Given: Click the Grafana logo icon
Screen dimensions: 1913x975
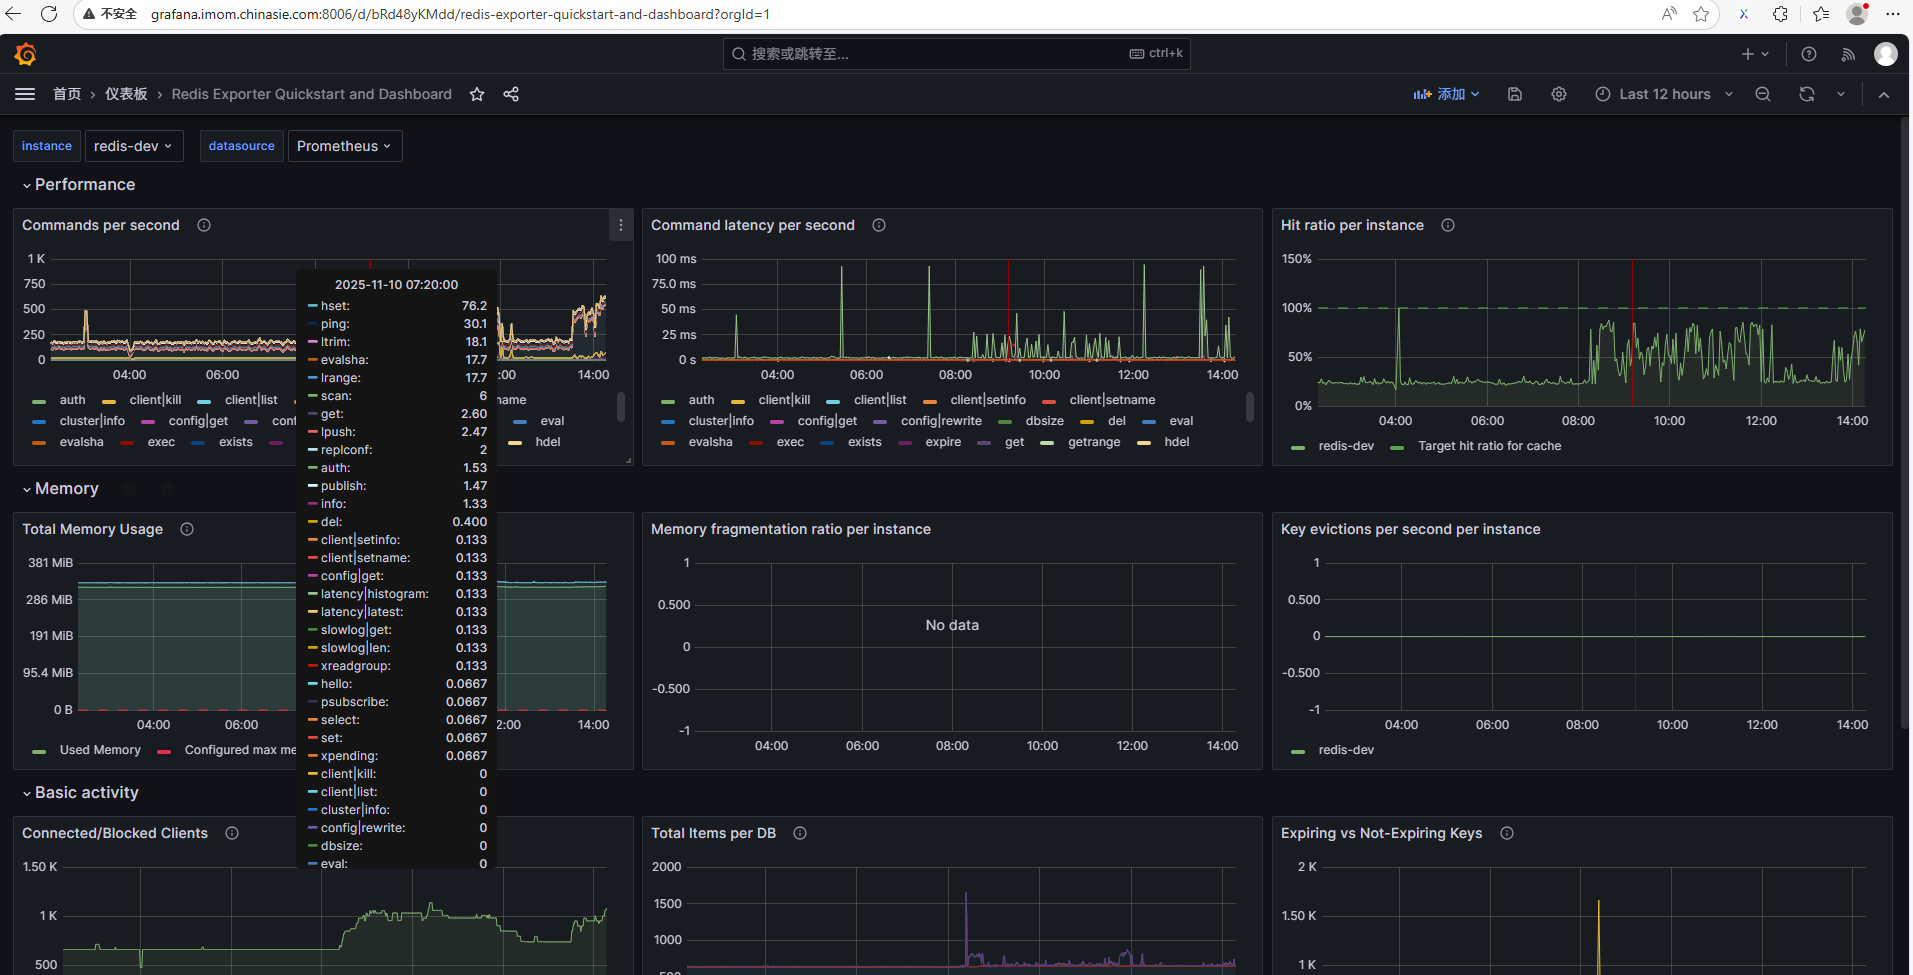Looking at the screenshot, I should click(26, 54).
